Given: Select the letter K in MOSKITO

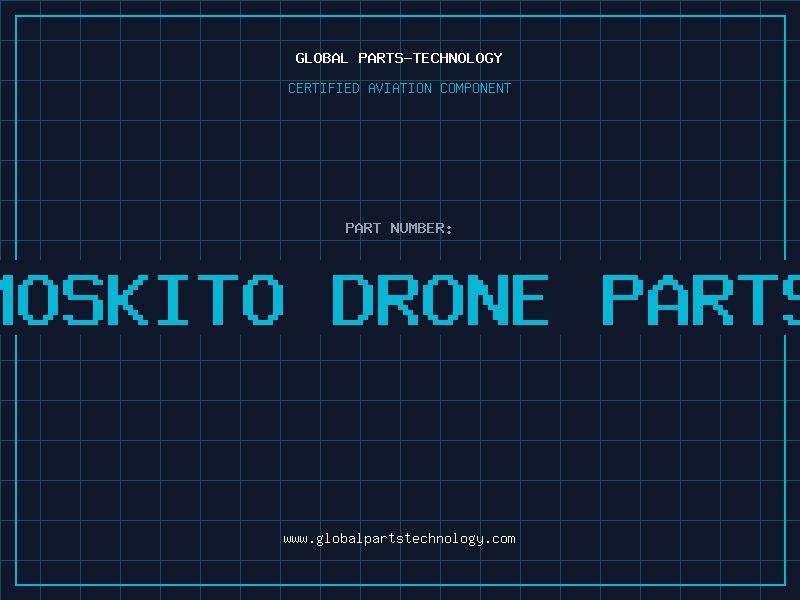Looking at the screenshot, I should pos(128,299).
